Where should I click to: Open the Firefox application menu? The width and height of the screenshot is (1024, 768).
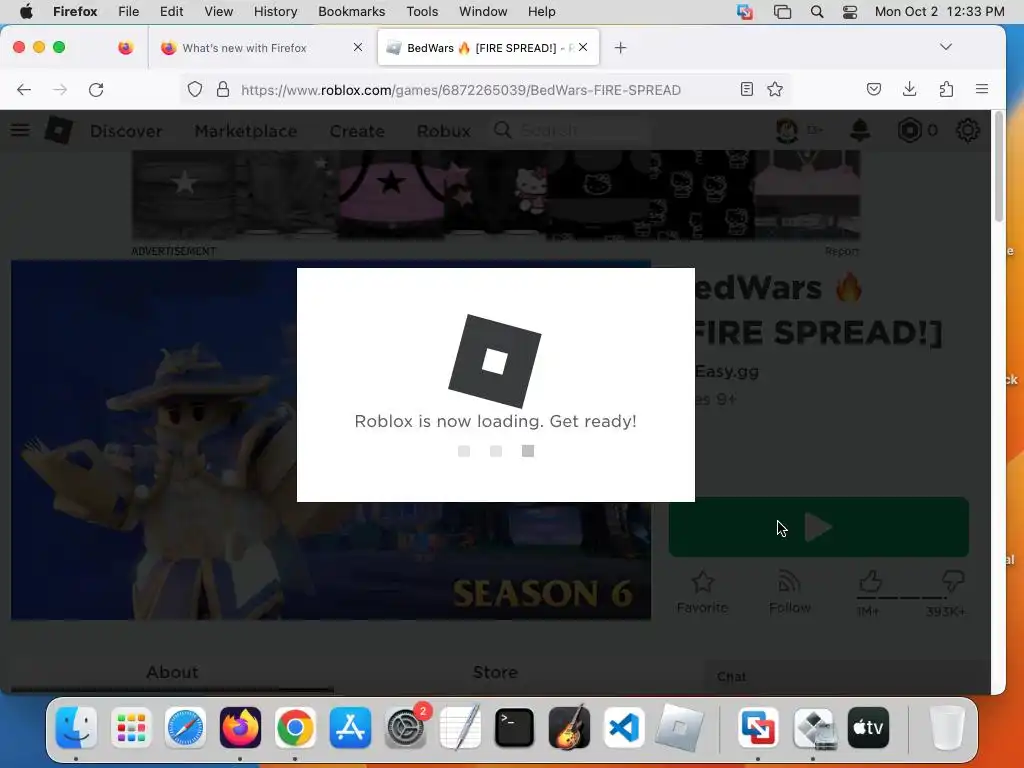982,89
